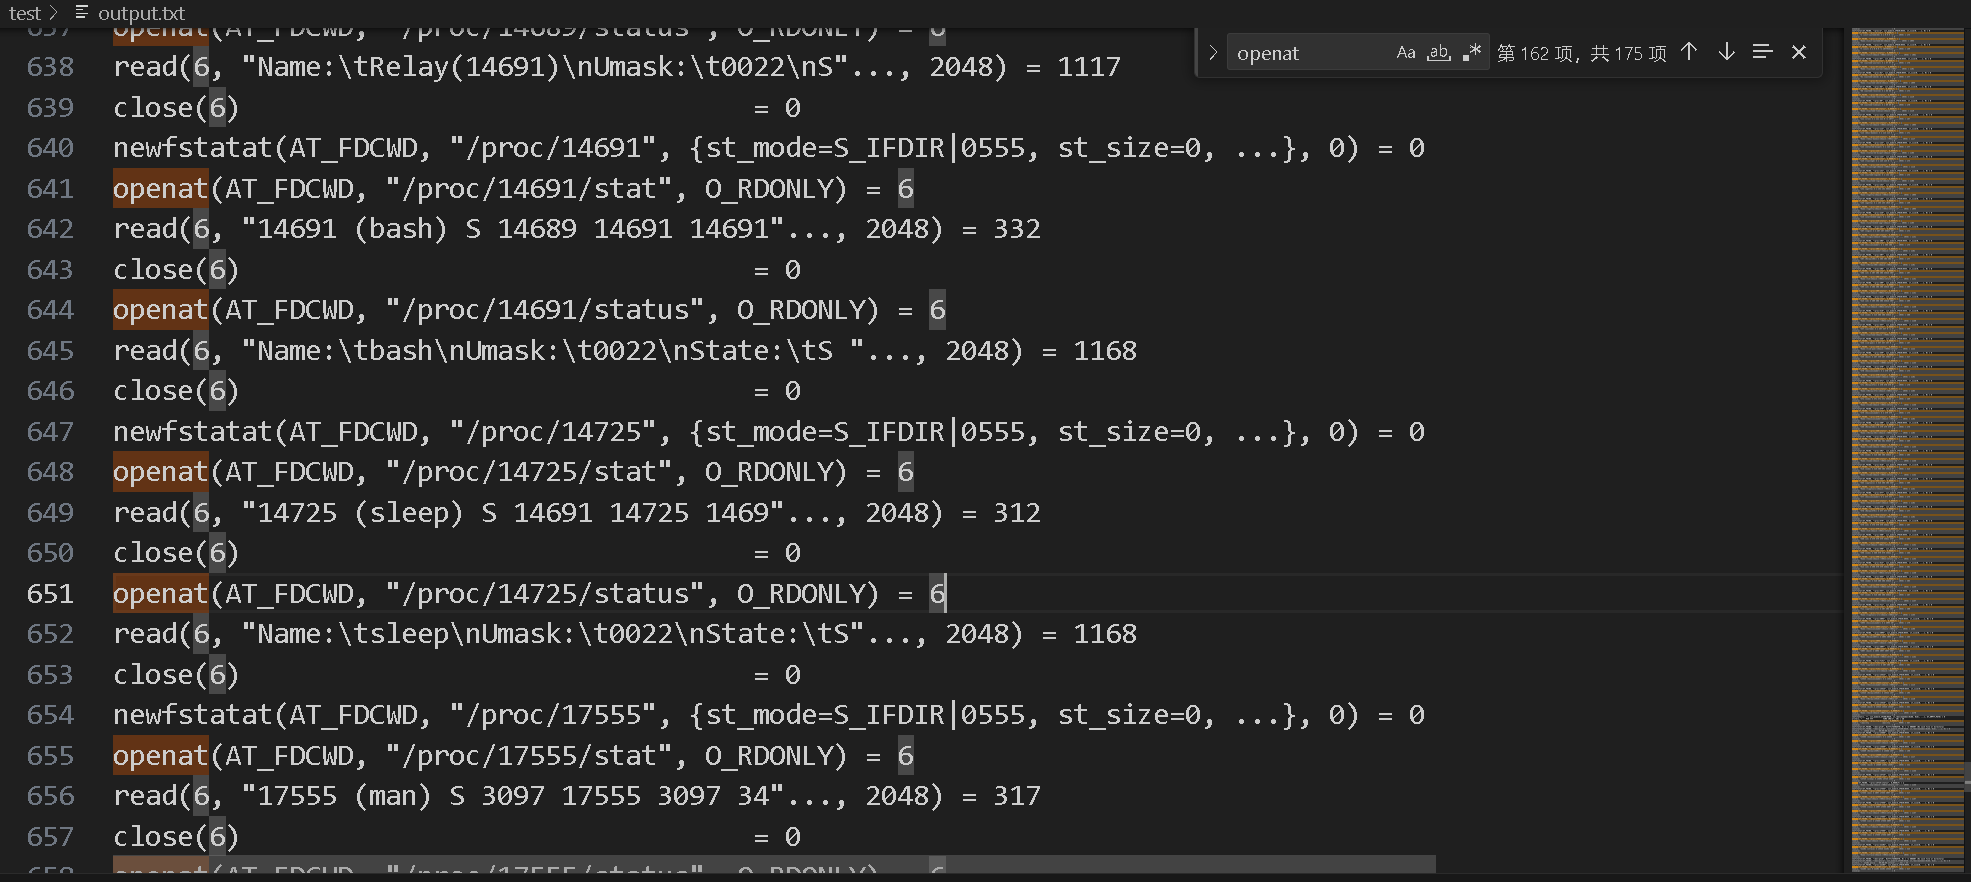The image size is (1971, 882).
Task: Click openat on line 641
Action: pyautogui.click(x=160, y=189)
